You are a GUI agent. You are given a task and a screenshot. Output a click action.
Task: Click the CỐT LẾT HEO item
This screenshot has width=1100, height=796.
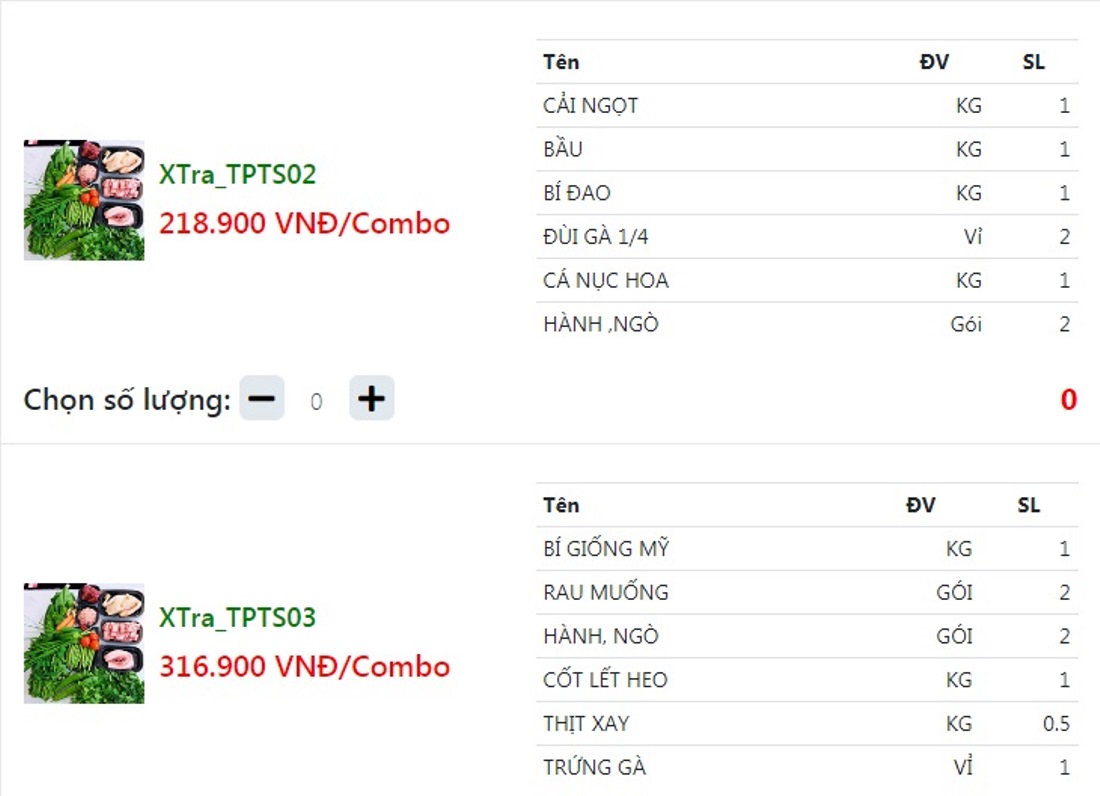point(605,680)
